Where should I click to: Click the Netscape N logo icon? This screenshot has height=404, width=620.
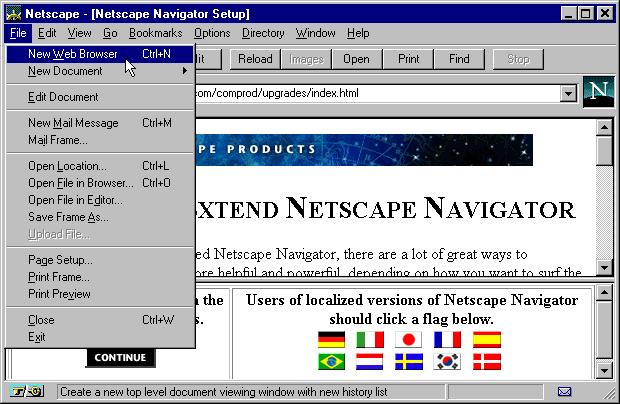click(x=599, y=92)
